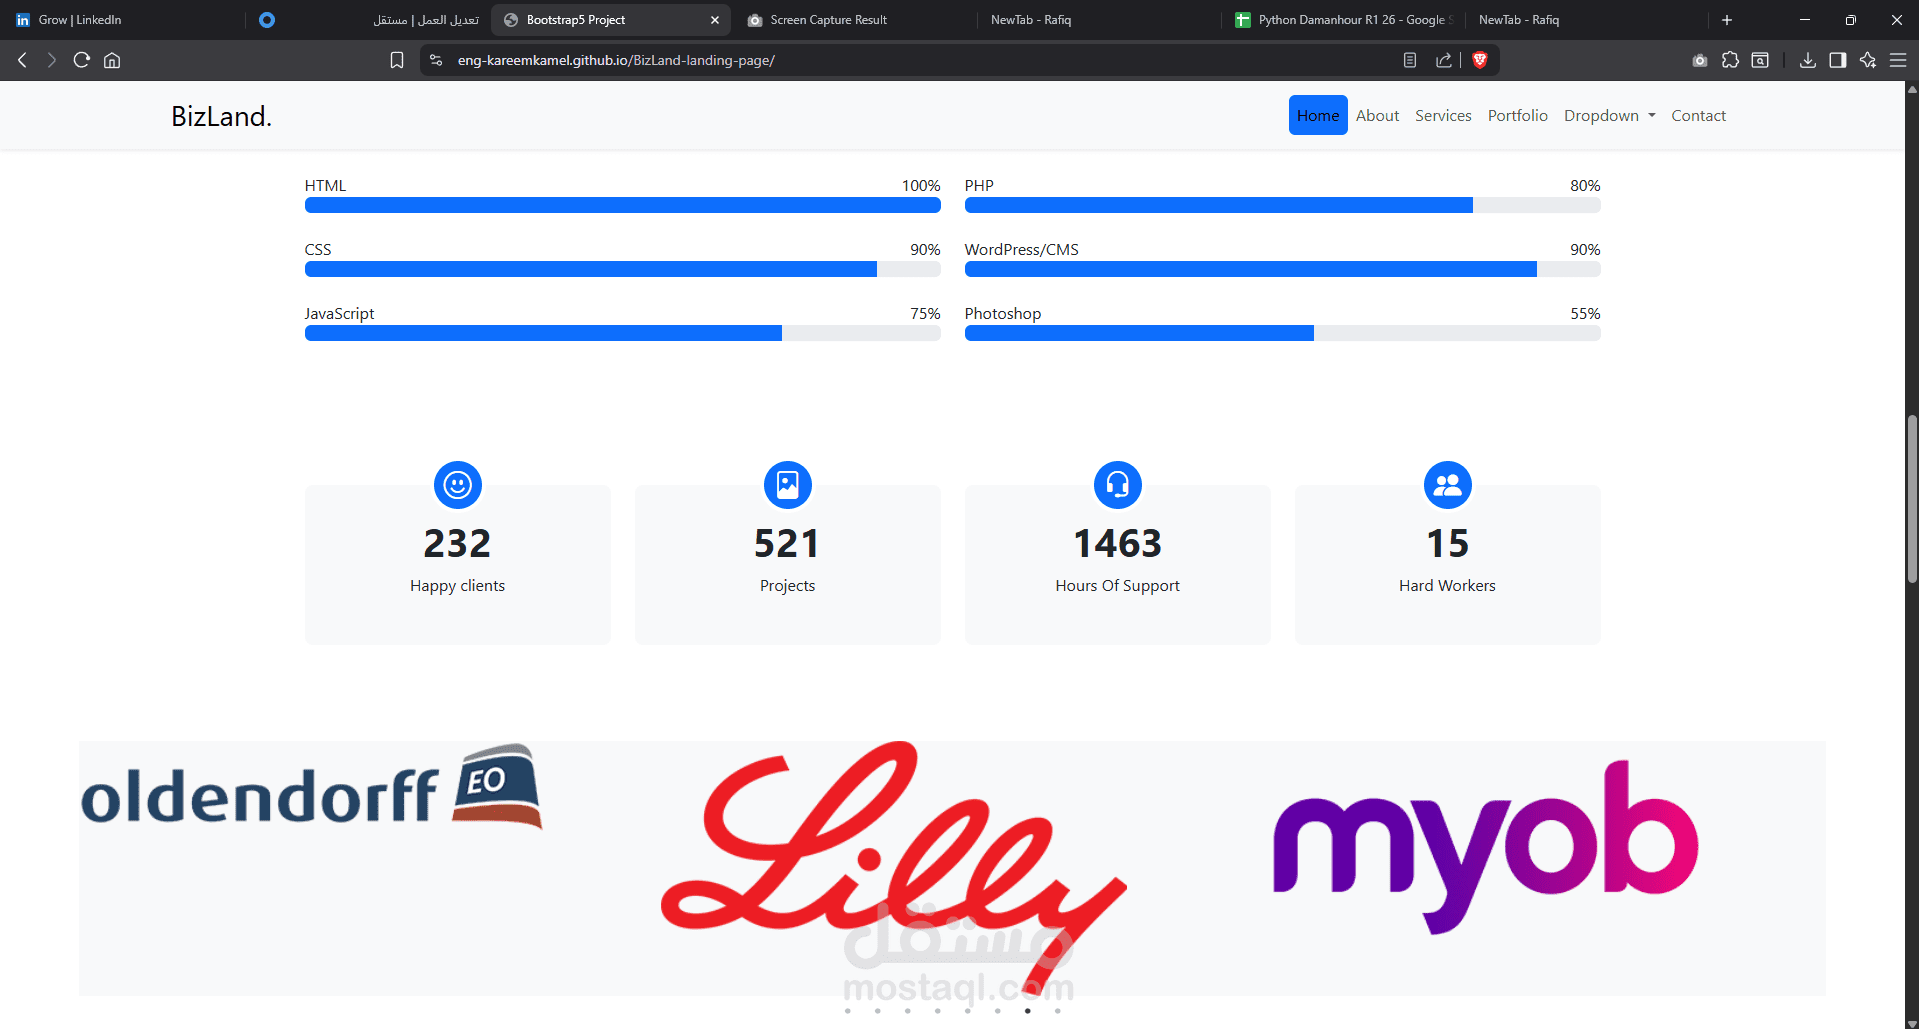The height and width of the screenshot is (1029, 1919).
Task: Select the first carousel pagination dot
Action: coord(848,1011)
